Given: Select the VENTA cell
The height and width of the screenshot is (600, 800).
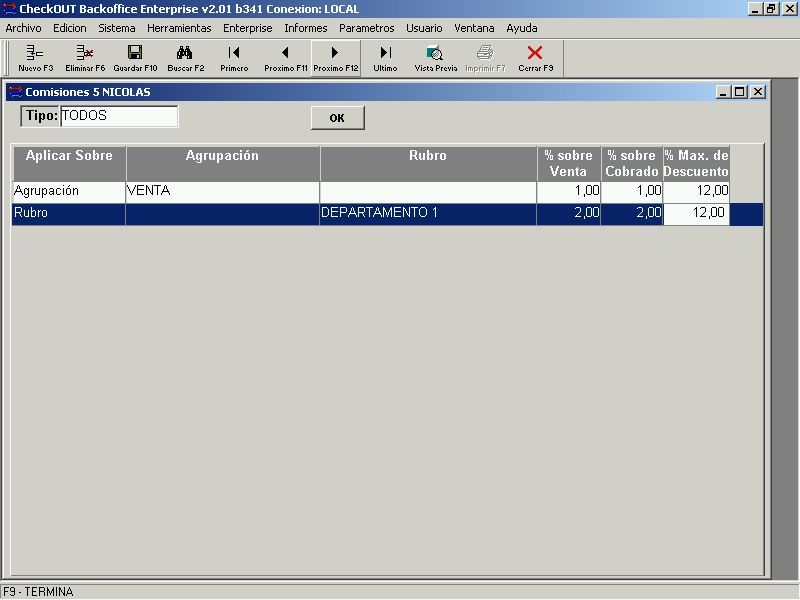Looking at the screenshot, I should (222, 191).
